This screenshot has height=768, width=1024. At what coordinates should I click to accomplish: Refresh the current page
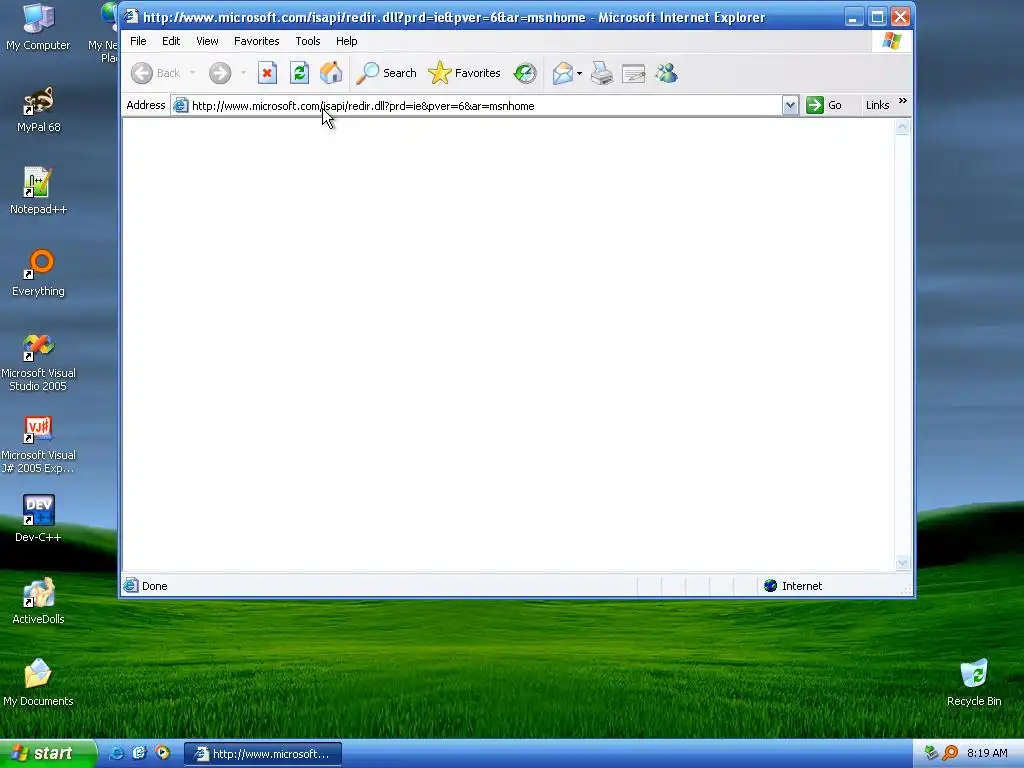tap(299, 73)
